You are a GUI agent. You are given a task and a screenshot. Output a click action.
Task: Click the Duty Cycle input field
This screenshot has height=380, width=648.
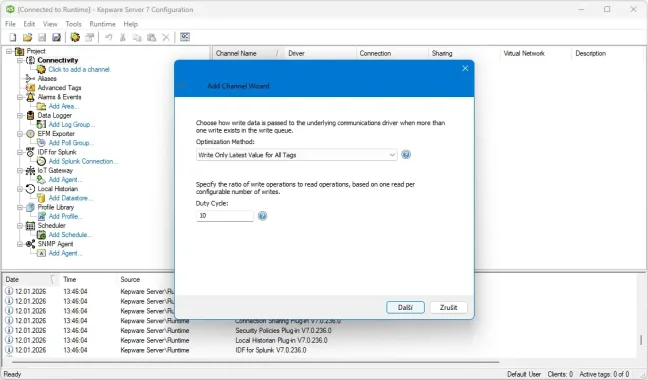[225, 216]
